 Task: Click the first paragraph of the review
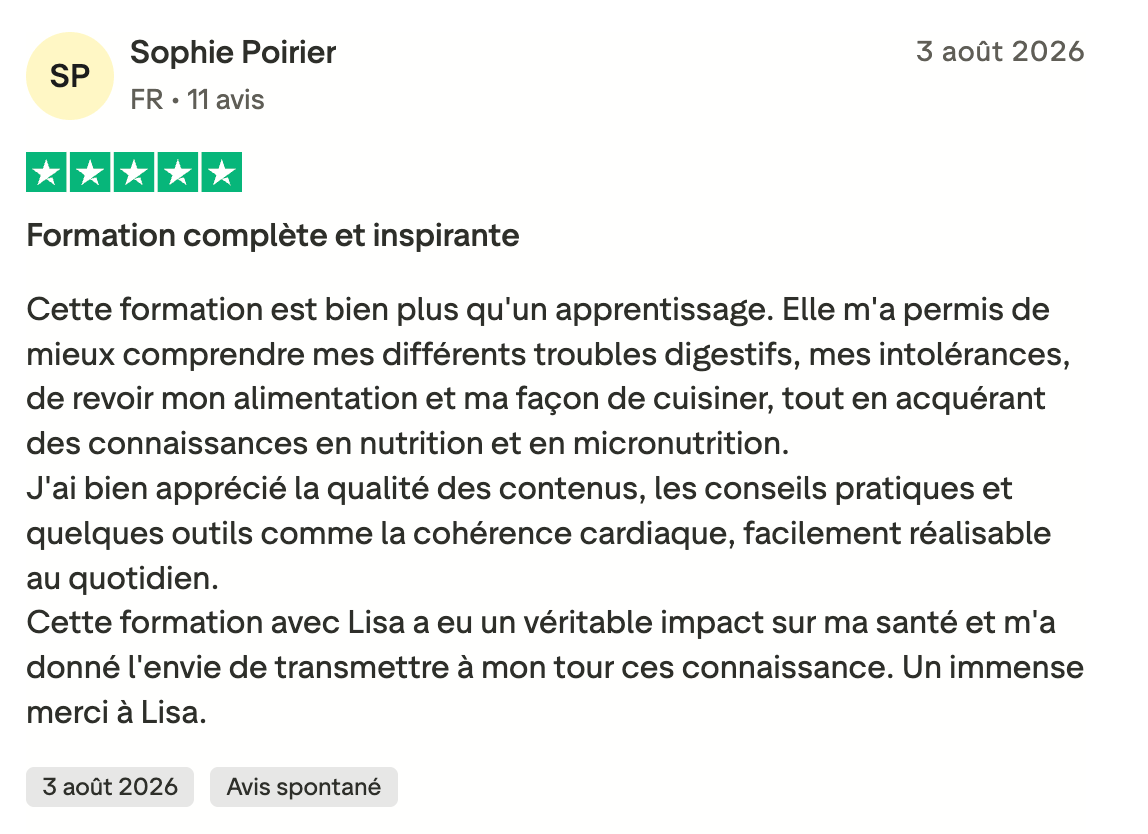click(x=548, y=376)
